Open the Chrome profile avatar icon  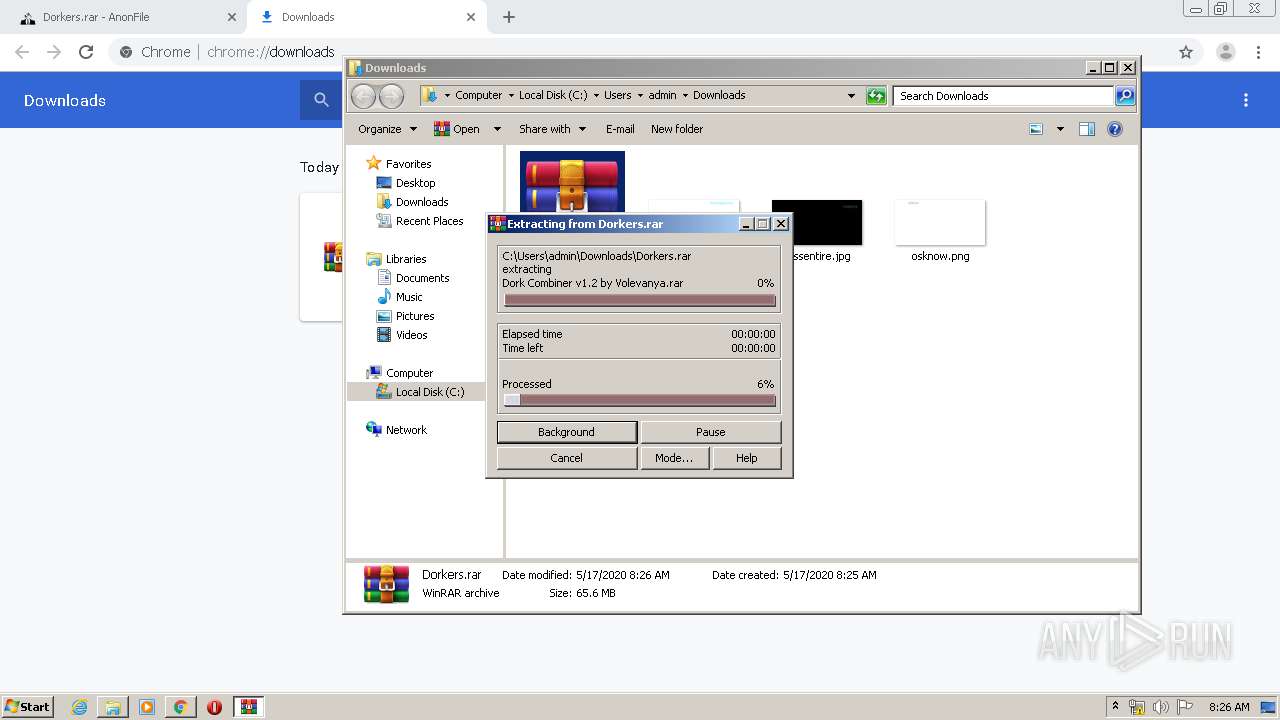[1225, 52]
